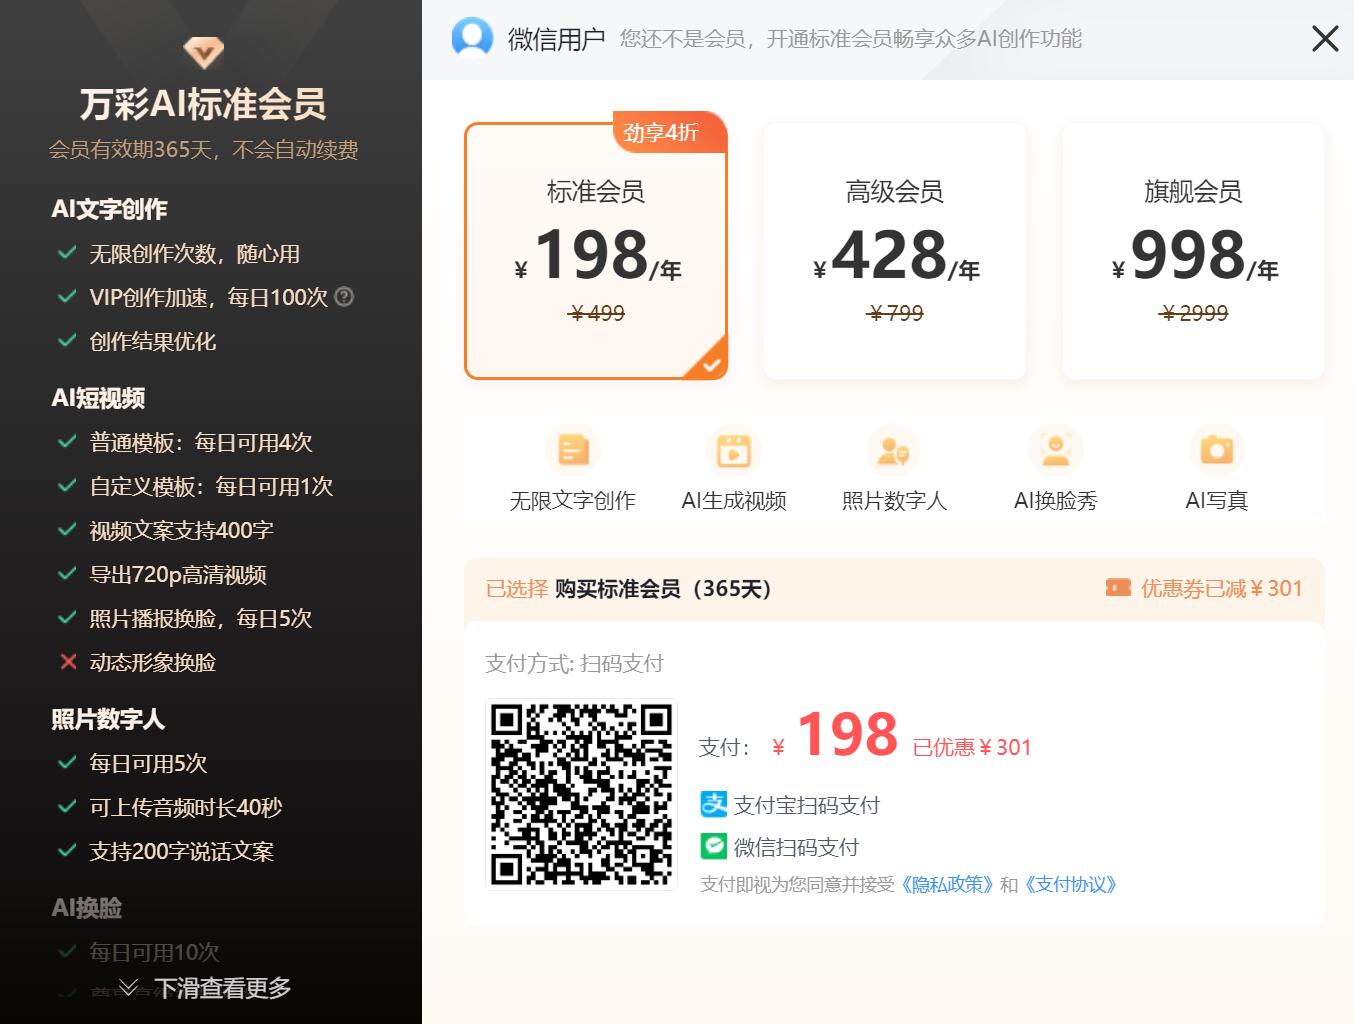Viewport: 1354px width, 1024px height.
Task: Click the help icon beside 每日100次
Action: pos(344,297)
